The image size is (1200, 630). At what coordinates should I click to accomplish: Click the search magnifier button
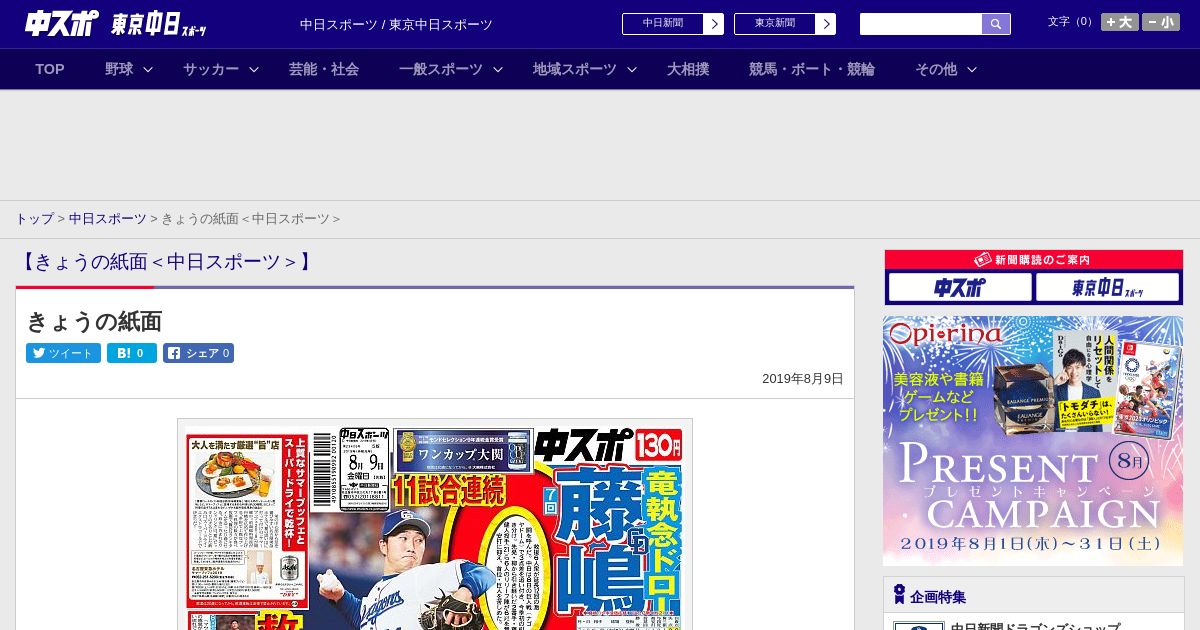tap(996, 24)
